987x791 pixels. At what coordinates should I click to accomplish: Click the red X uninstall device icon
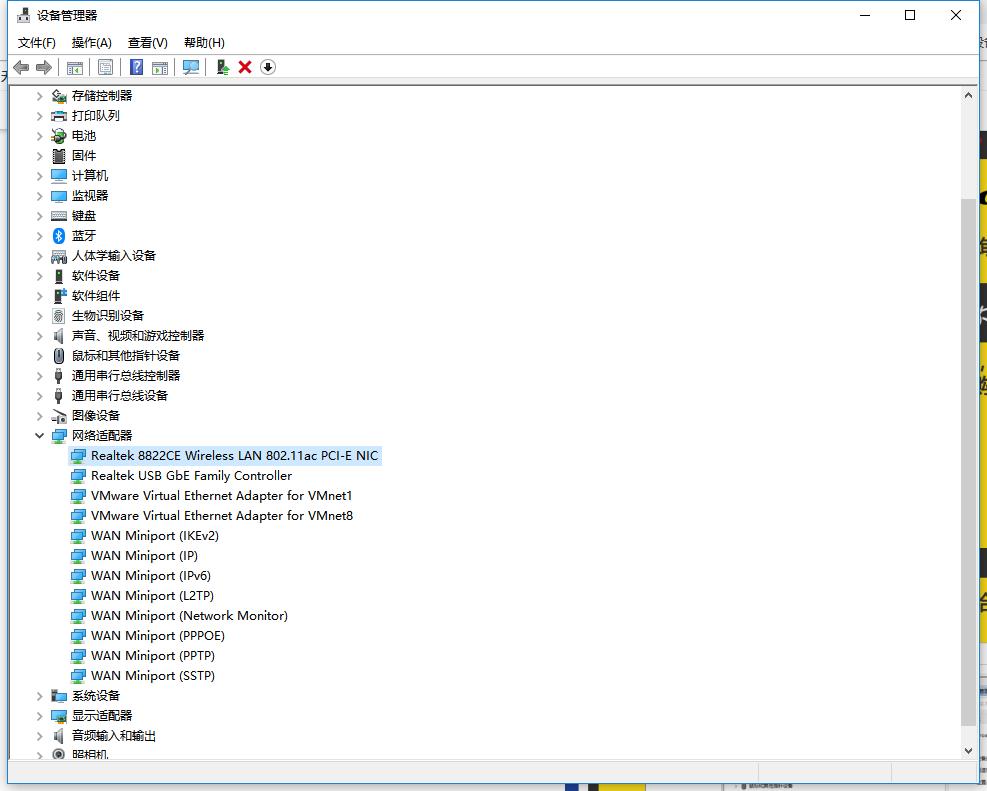(x=245, y=67)
